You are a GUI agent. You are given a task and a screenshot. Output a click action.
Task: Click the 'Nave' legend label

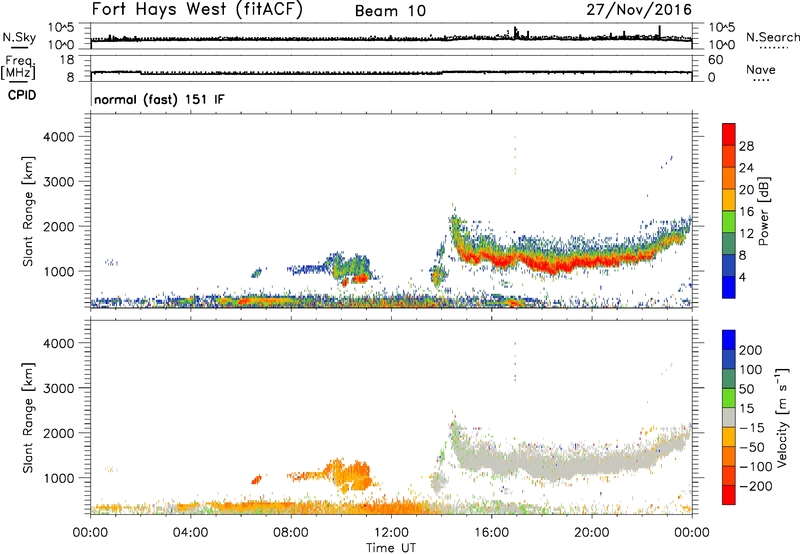point(760,69)
